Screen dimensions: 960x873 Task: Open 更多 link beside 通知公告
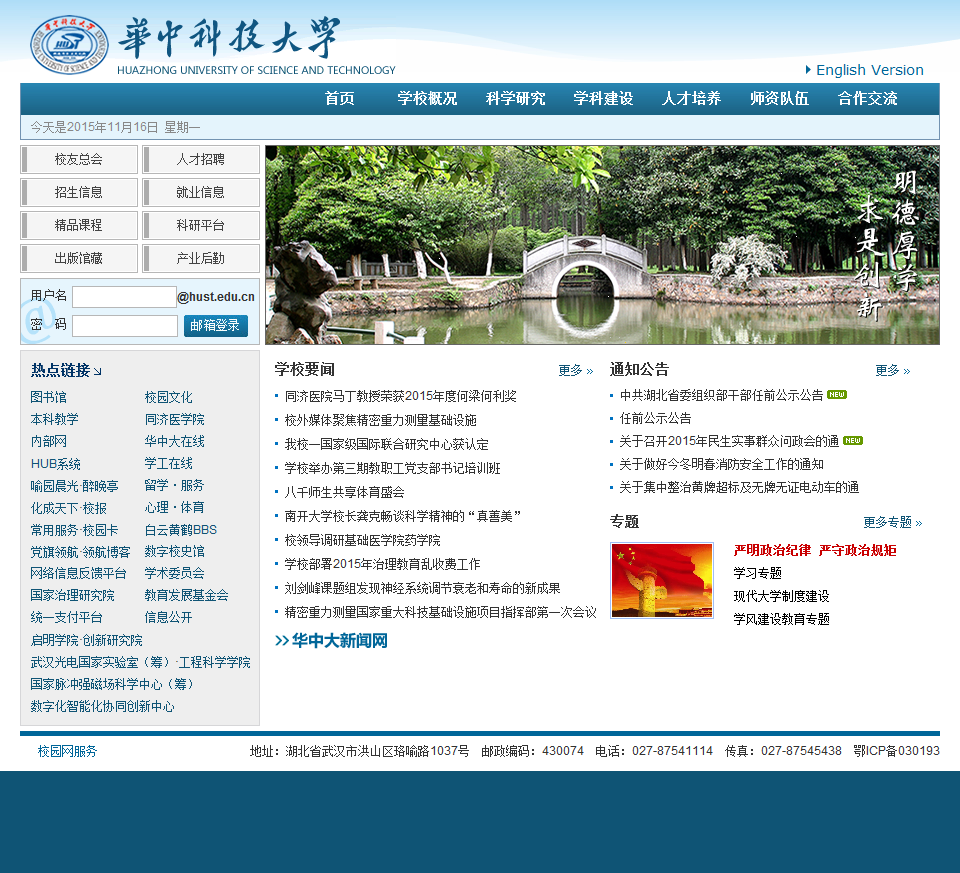point(893,370)
